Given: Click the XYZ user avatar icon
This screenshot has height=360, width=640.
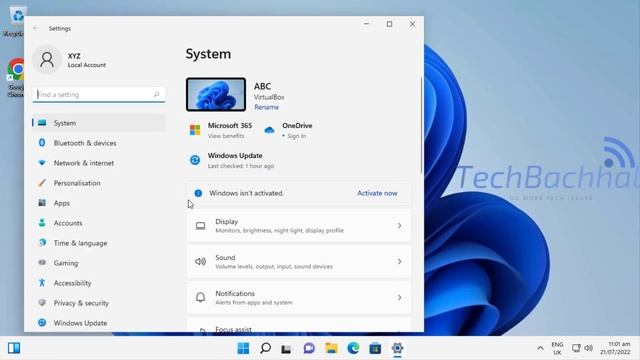Looking at the screenshot, I should 47,60.
